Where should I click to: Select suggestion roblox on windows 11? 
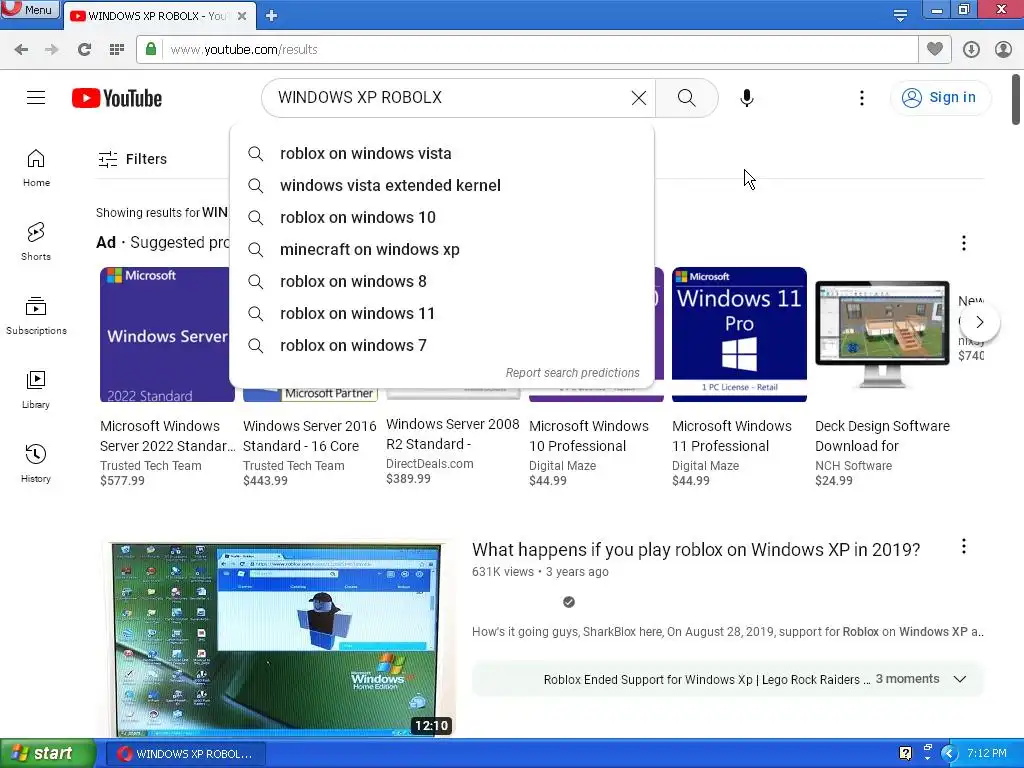442,313
